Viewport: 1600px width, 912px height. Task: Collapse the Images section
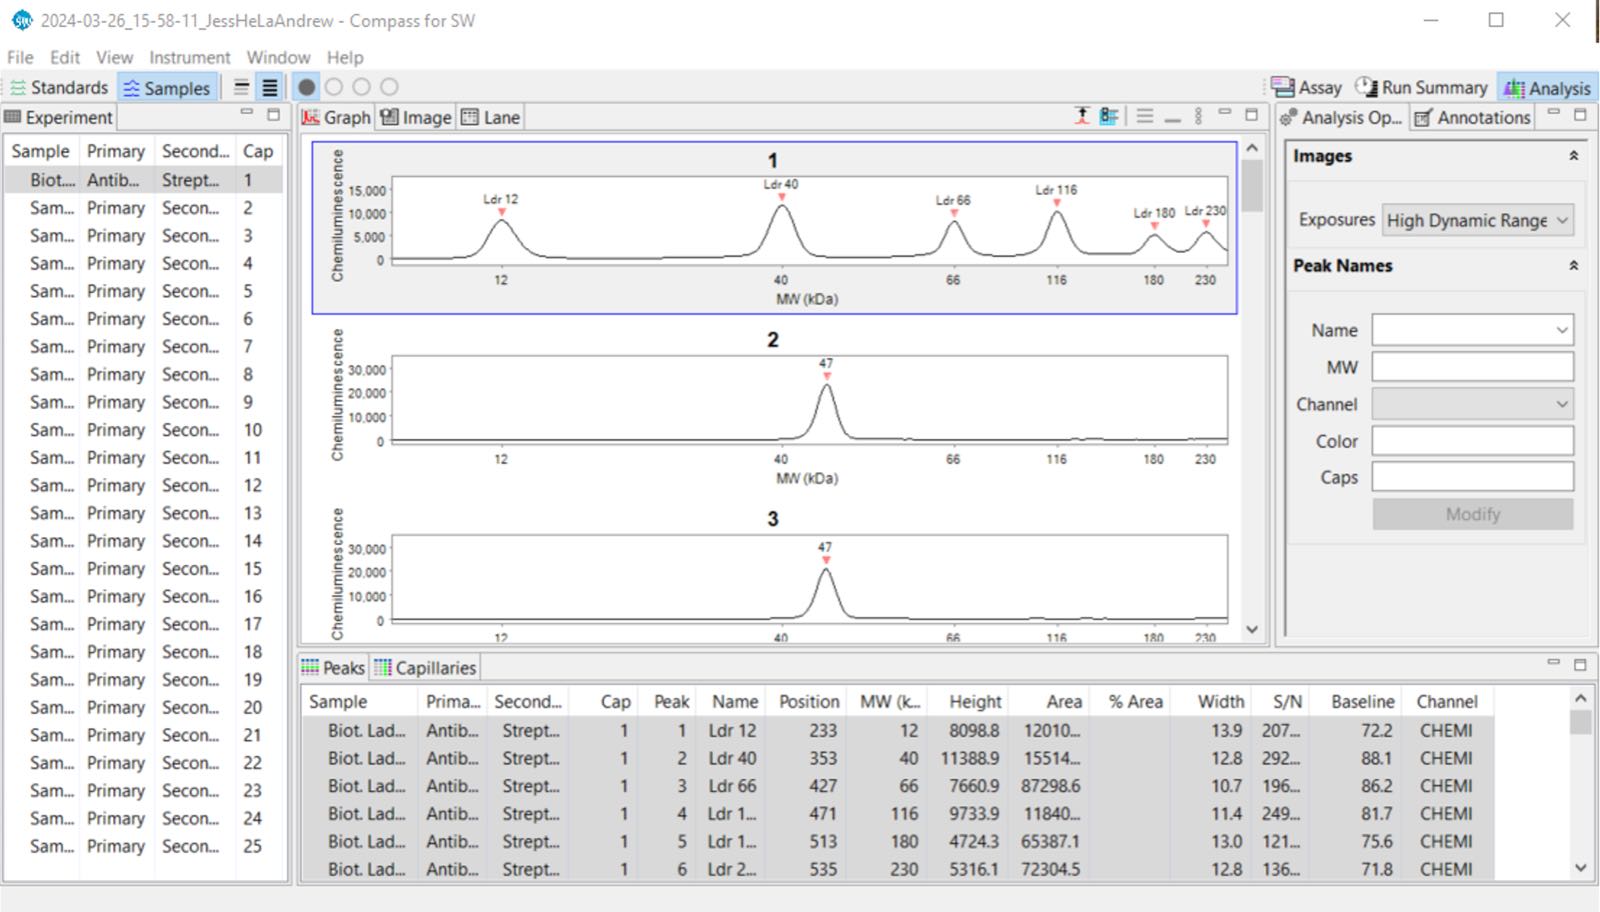click(x=1573, y=156)
